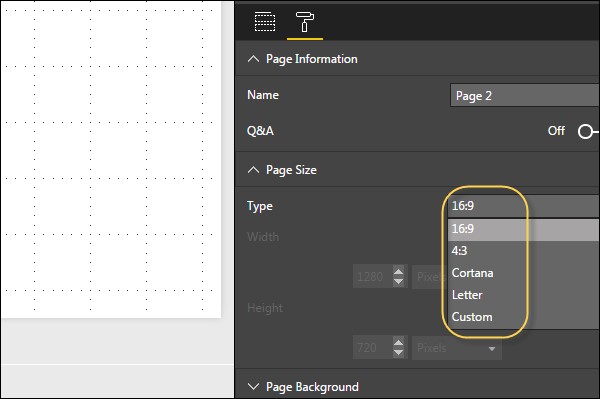Collapse the Page Information section
Viewport: 600px width, 399px height.
(x=253, y=59)
